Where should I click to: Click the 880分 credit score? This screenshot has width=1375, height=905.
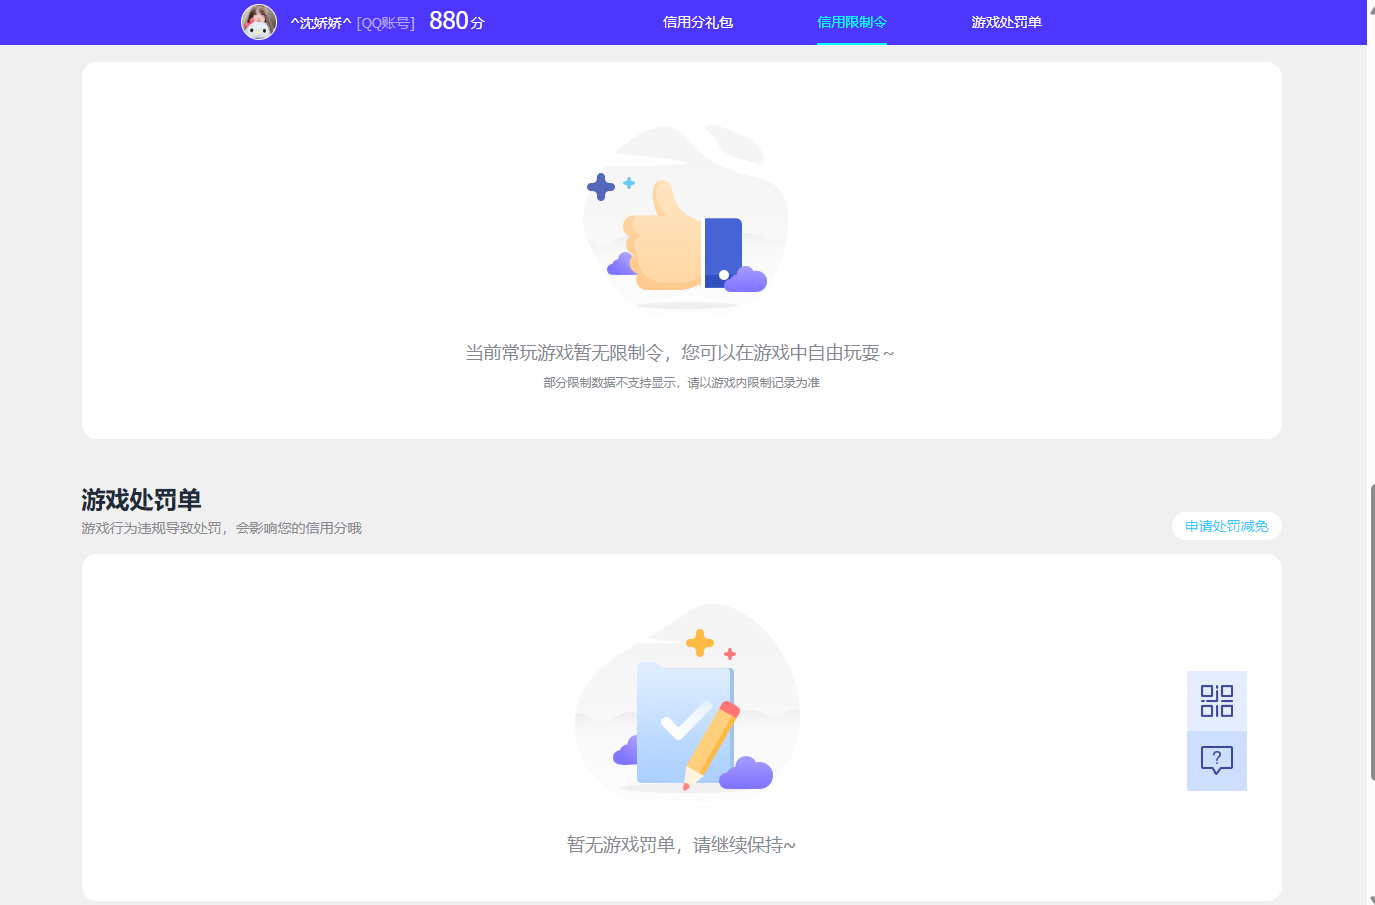(455, 20)
